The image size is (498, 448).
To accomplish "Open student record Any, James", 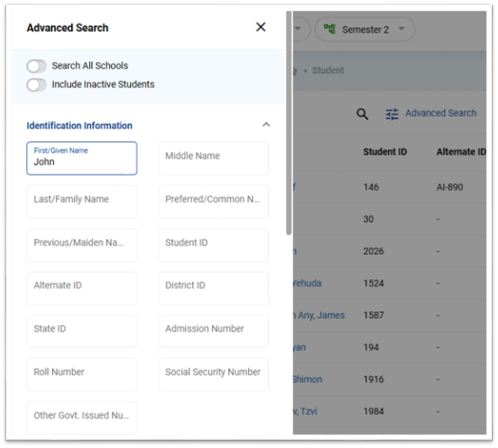I will [x=319, y=315].
